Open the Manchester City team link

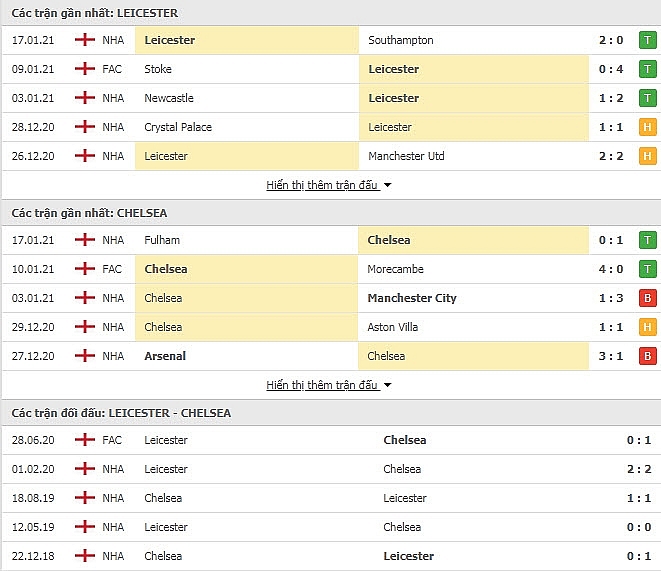412,298
